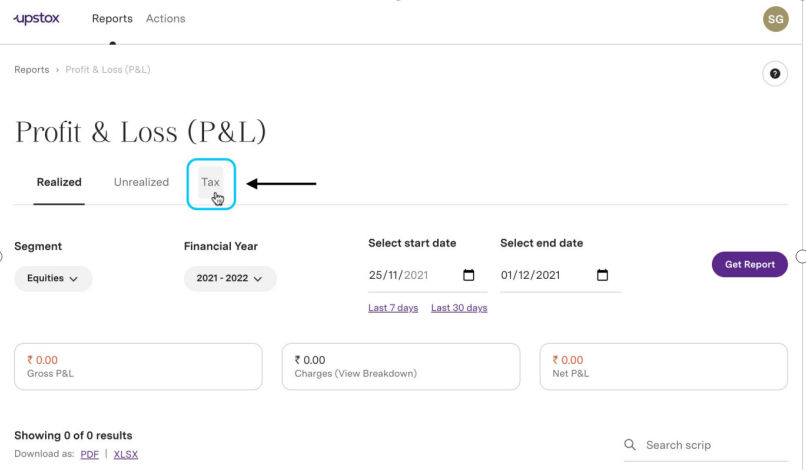
Task: Click the Last 7 days link
Action: (x=393, y=308)
